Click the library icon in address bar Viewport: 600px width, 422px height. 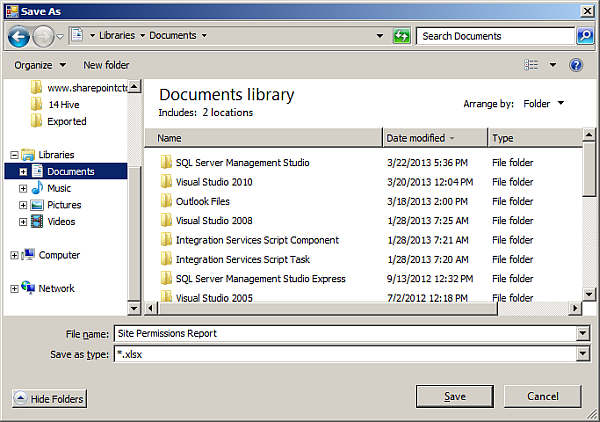pyautogui.click(x=77, y=35)
